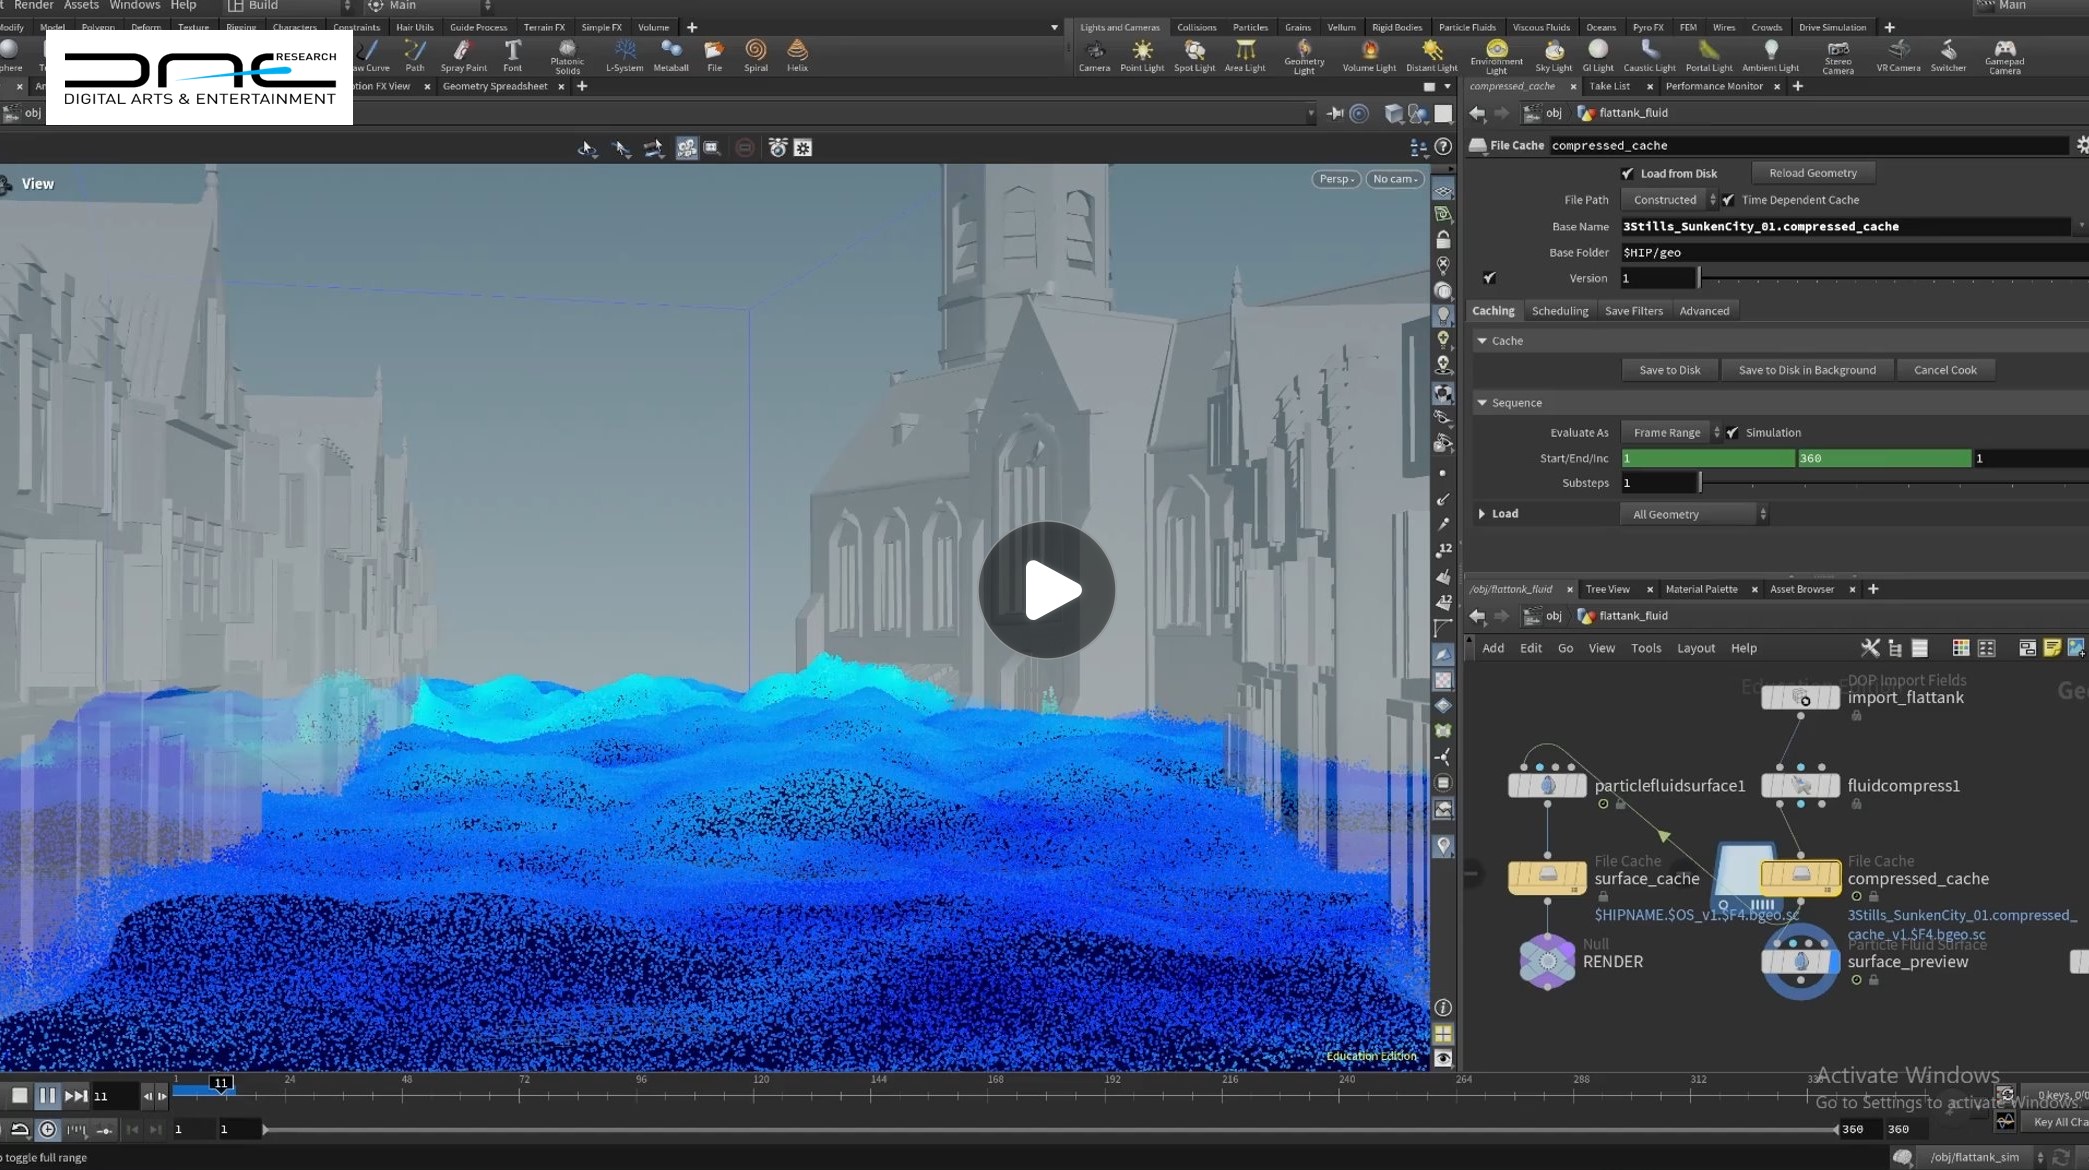Screen dimensions: 2089x1170
Task: Add a Point Light from shelf
Action: [x=1142, y=56]
